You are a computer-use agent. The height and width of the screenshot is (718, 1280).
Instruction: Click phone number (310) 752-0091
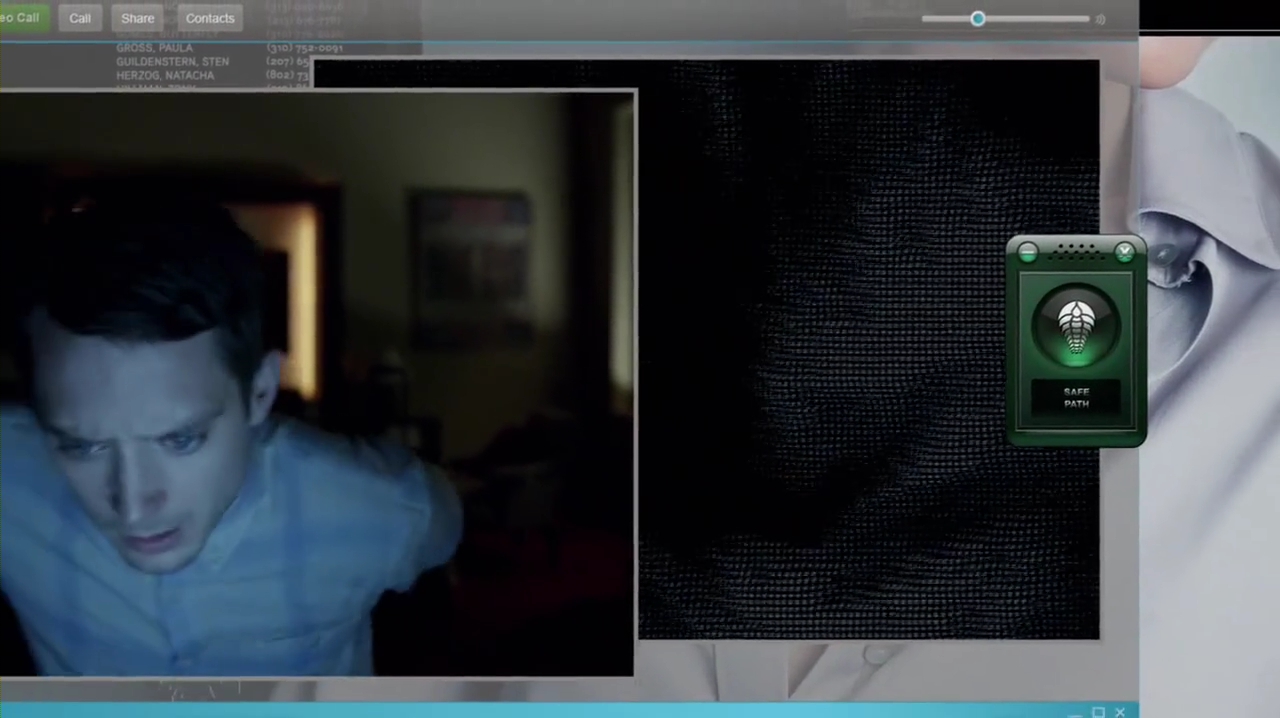click(304, 48)
